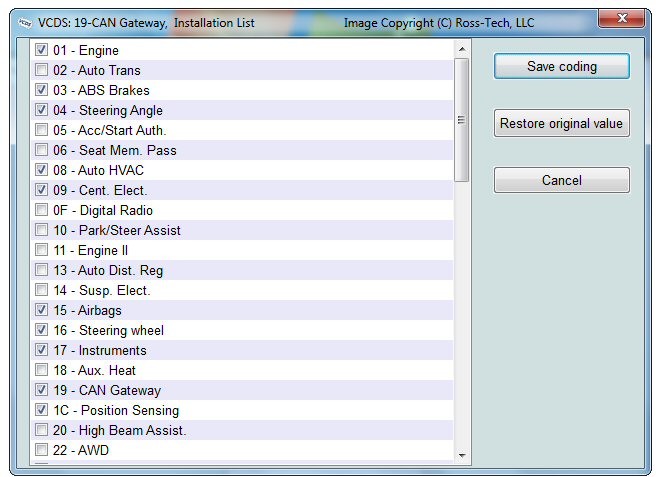
Task: Enable the 18 - Aux. Heat checkbox
Action: [x=41, y=370]
